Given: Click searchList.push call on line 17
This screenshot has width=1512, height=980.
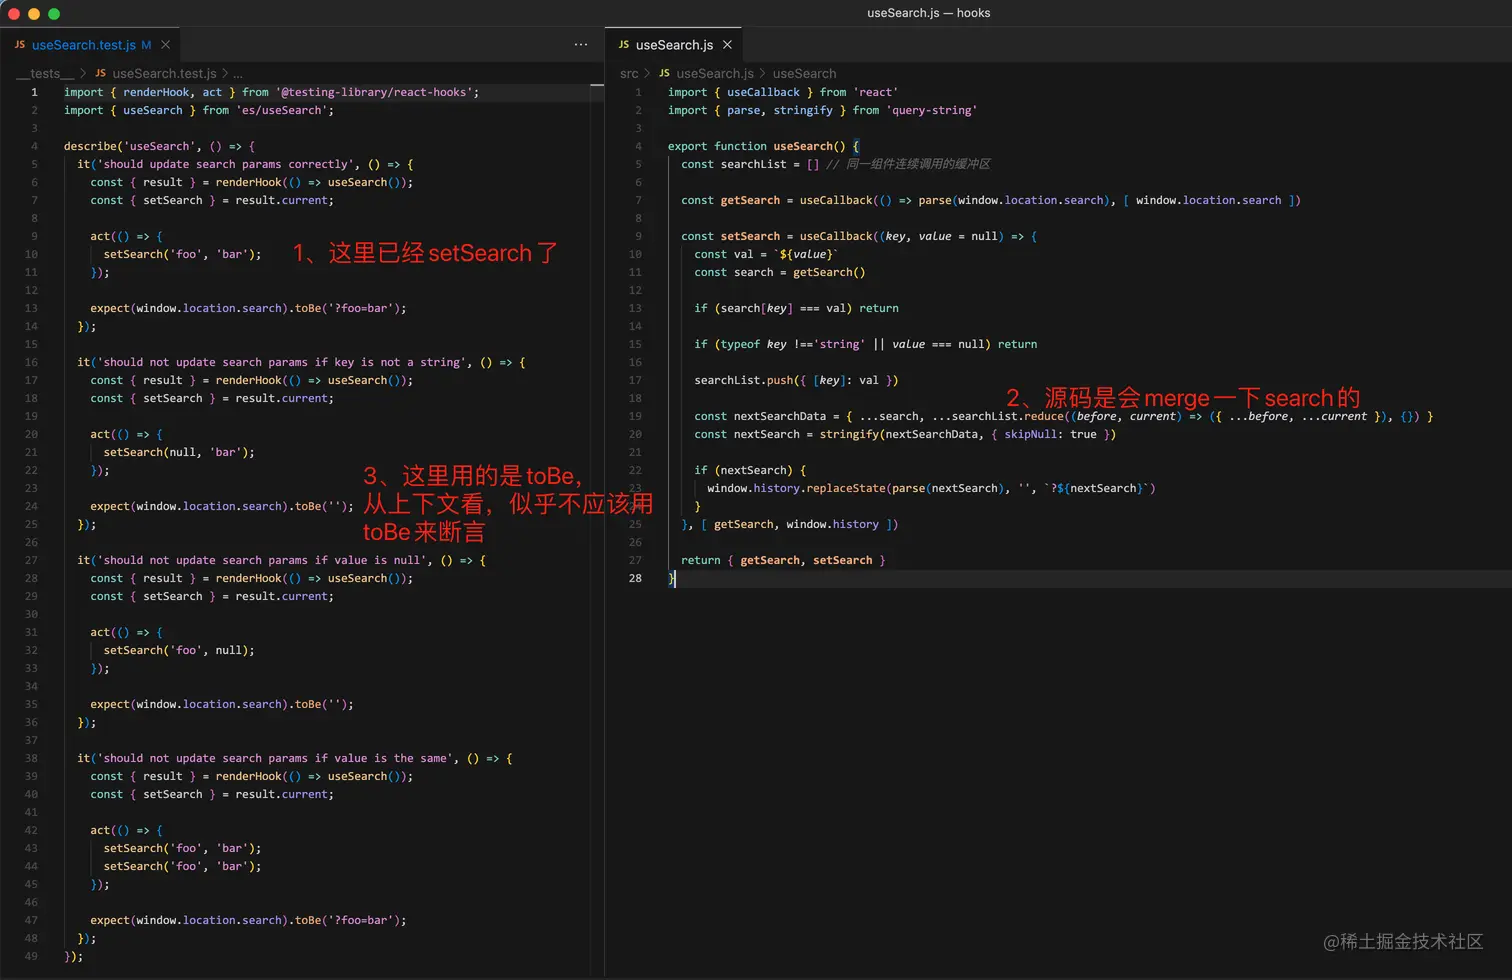Looking at the screenshot, I should 796,380.
